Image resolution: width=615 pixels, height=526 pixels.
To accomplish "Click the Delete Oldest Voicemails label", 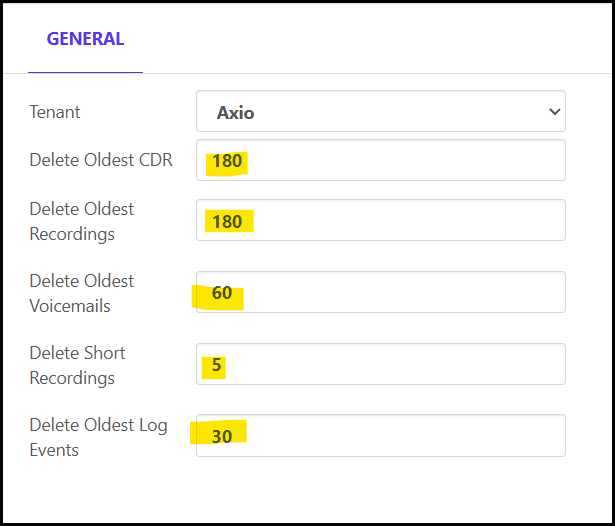I will (82, 293).
